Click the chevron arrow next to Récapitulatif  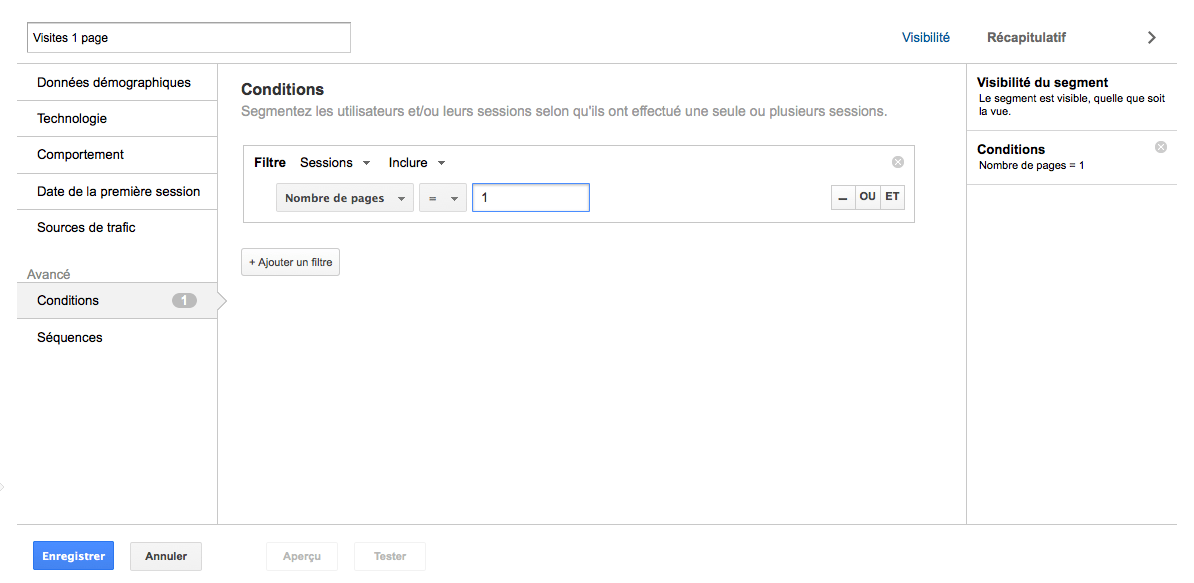pyautogui.click(x=1151, y=37)
